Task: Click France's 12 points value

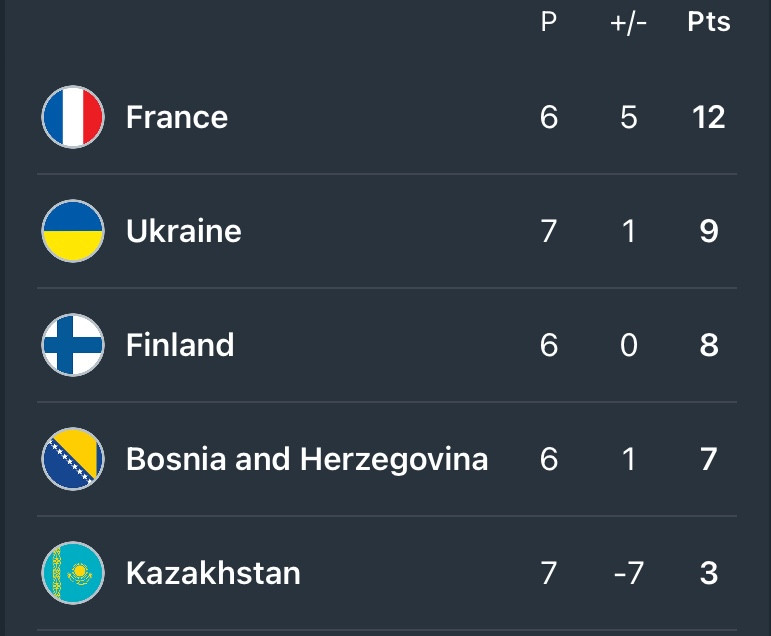Action: 709,117
